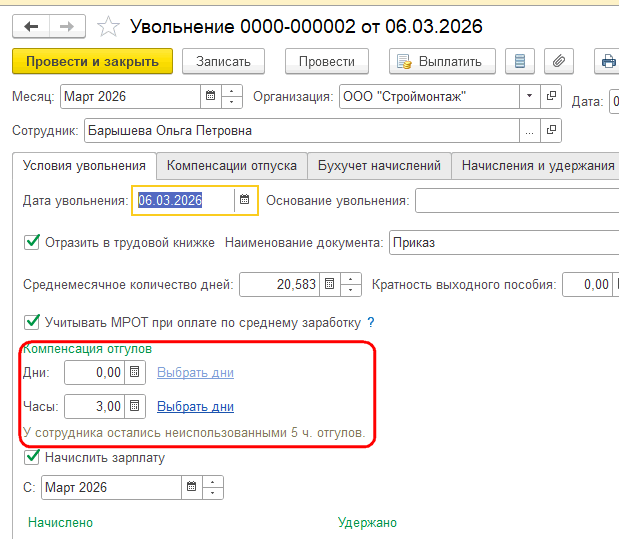Image resolution: width=619 pixels, height=539 pixels.
Task: Click the Организация field ООО Строймонтаж
Action: tap(429, 96)
